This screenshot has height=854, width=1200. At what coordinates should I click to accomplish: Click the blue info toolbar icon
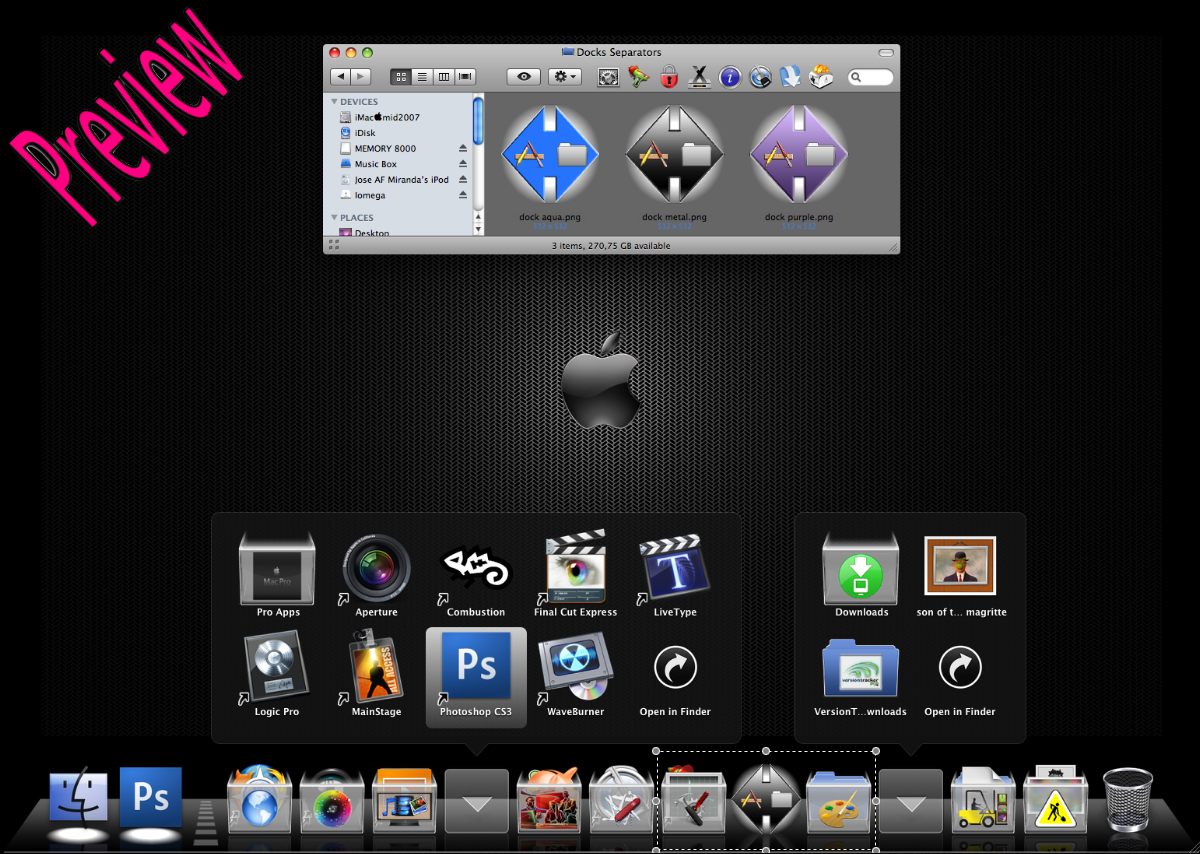[x=730, y=77]
